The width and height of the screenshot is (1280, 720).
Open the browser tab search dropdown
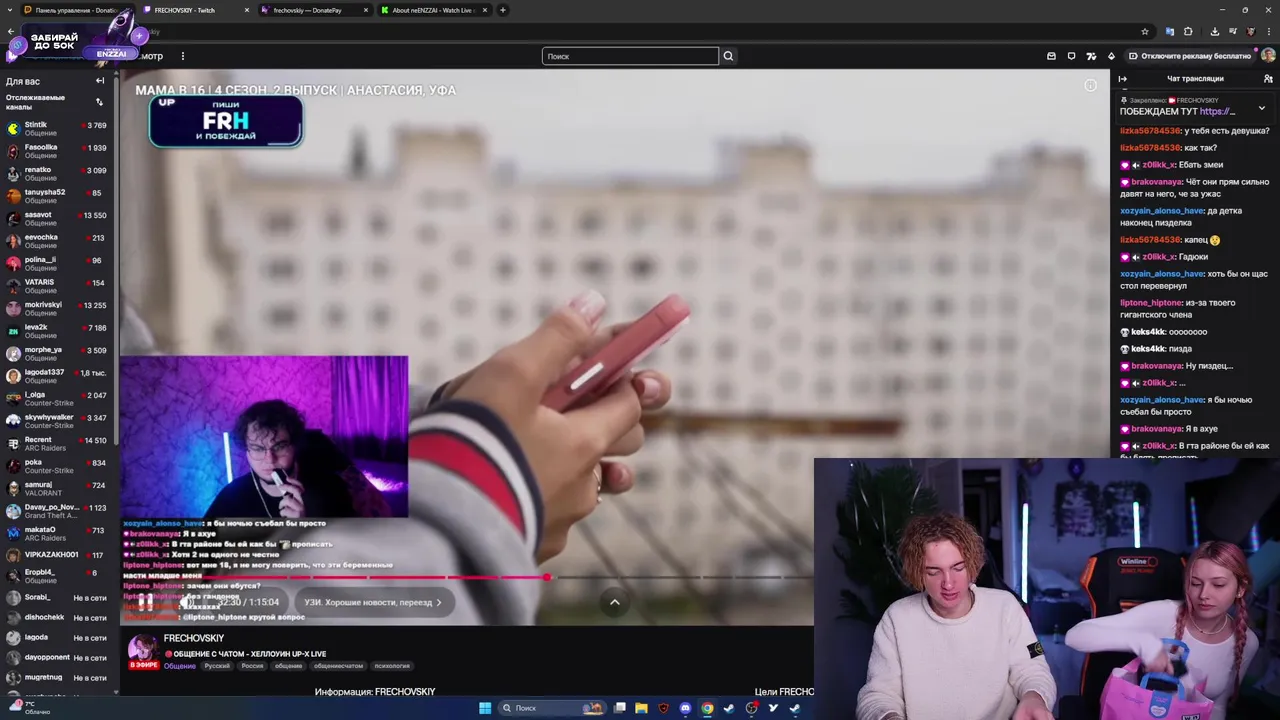point(10,10)
